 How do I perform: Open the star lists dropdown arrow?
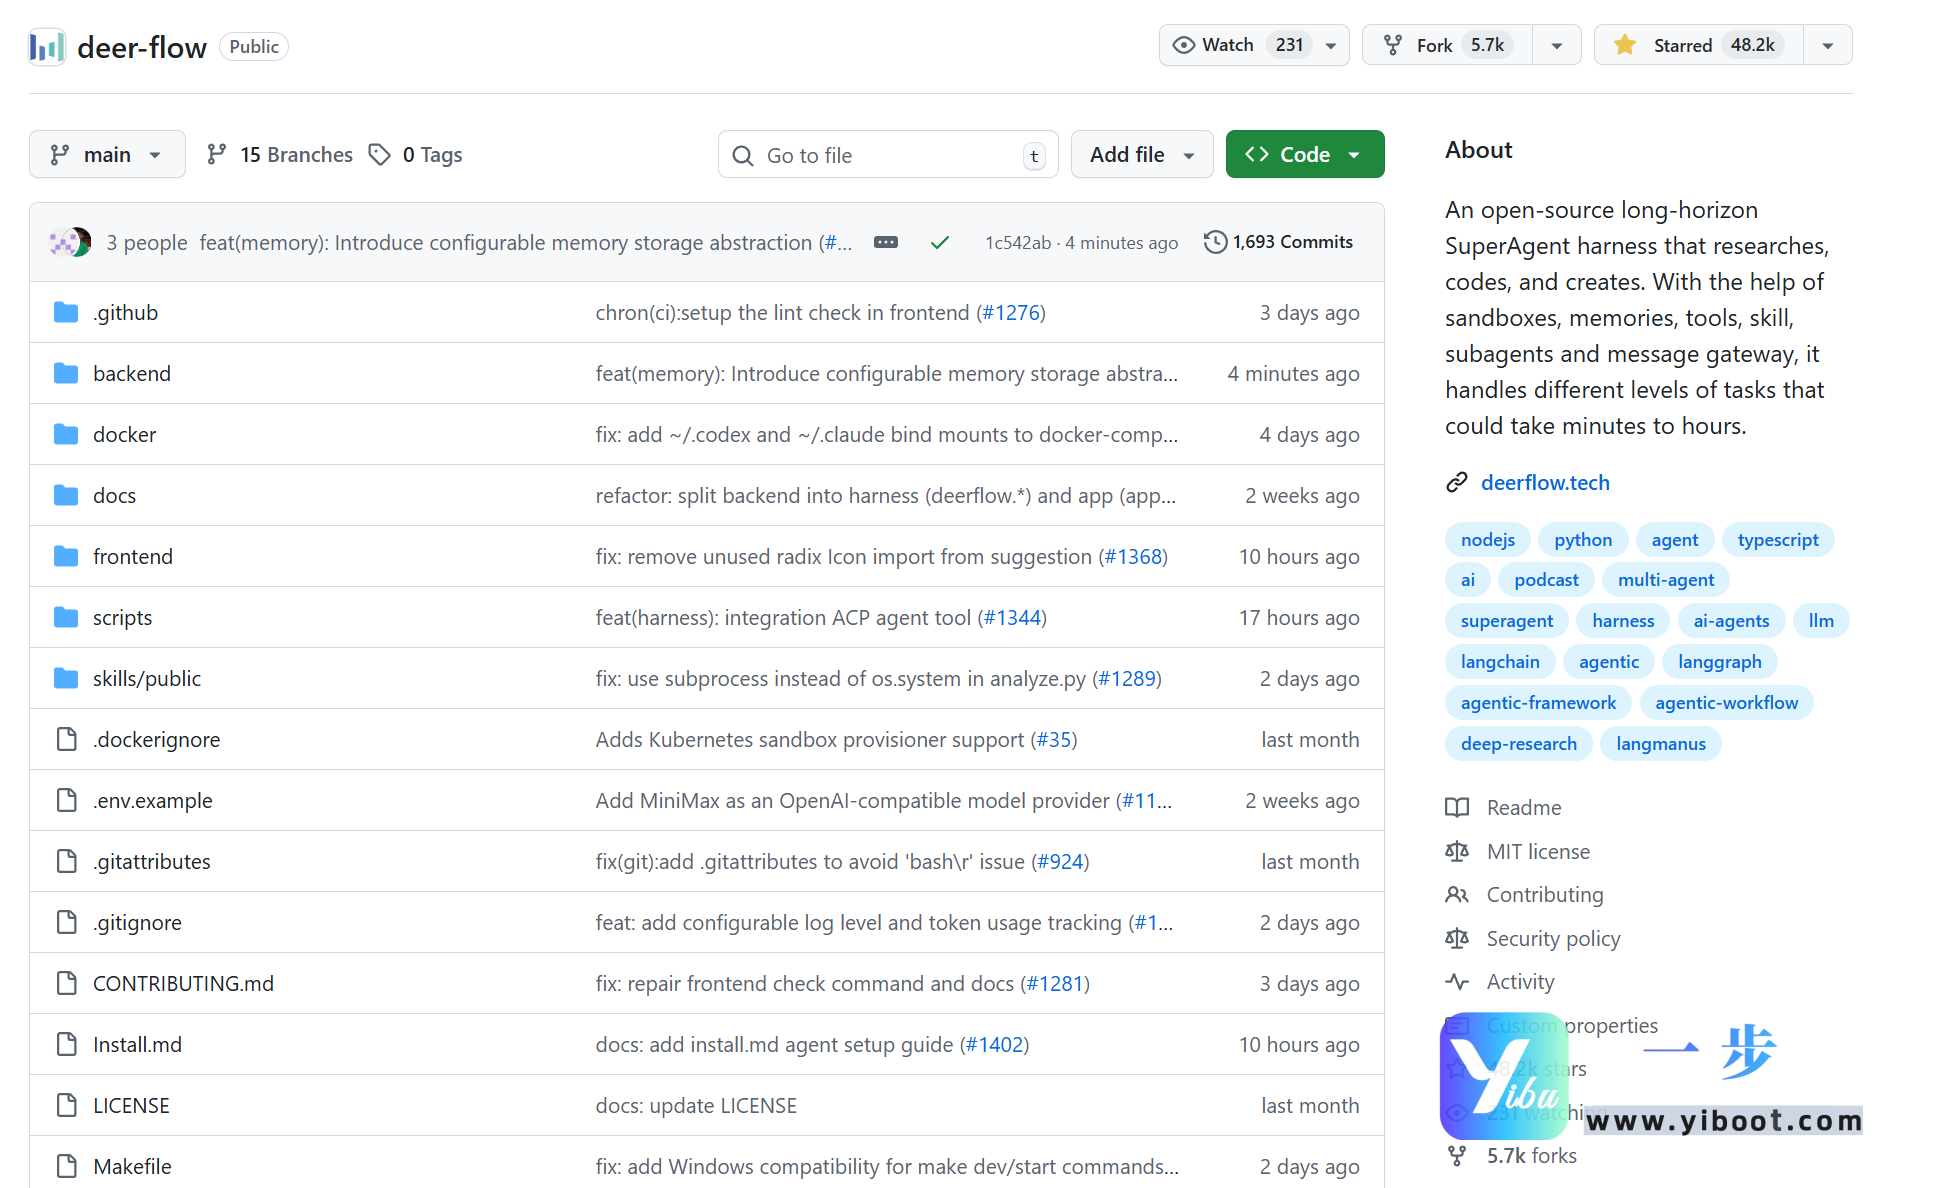click(x=1828, y=45)
